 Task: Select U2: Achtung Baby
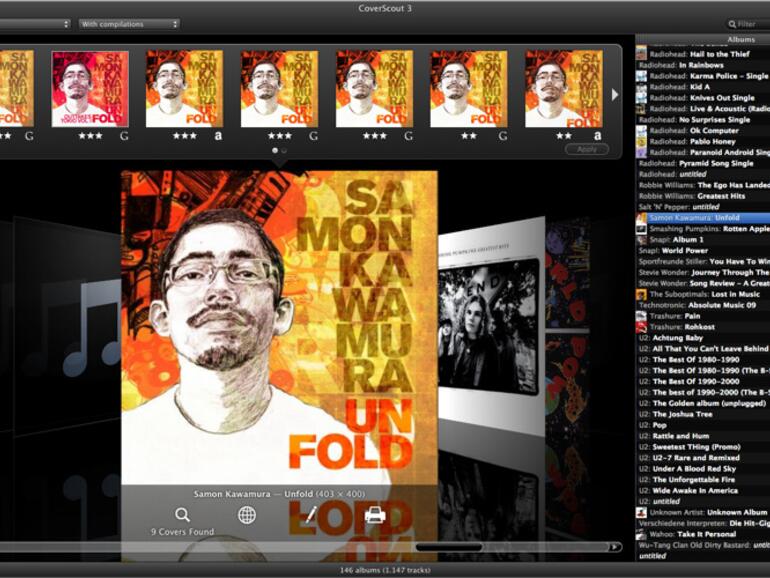(x=703, y=338)
